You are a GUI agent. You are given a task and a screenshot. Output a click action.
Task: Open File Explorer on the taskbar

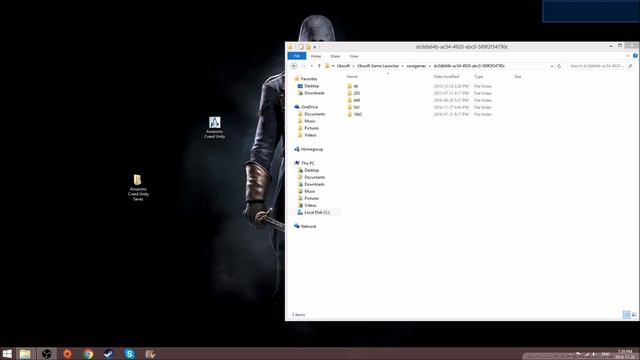(25, 353)
